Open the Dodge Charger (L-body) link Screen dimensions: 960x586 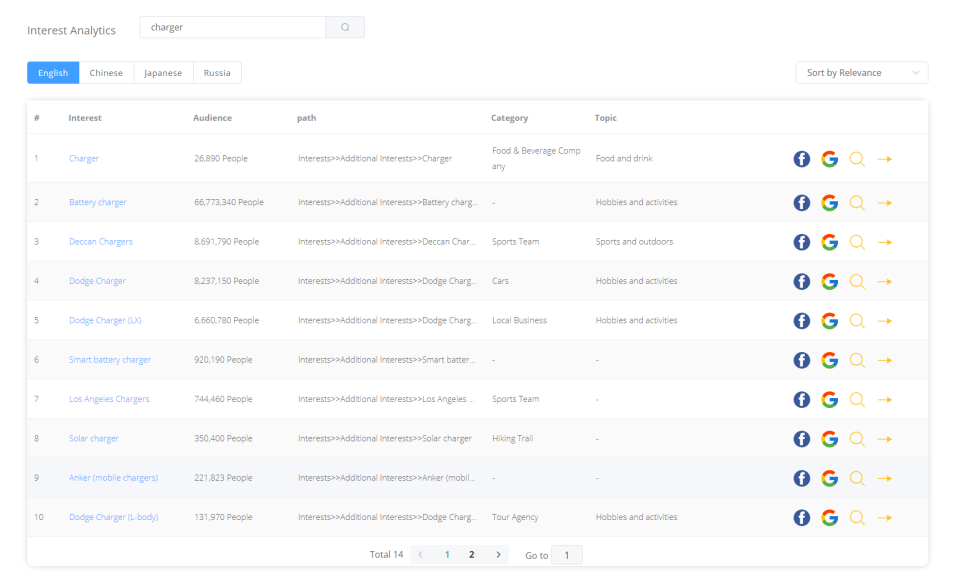(x=114, y=517)
